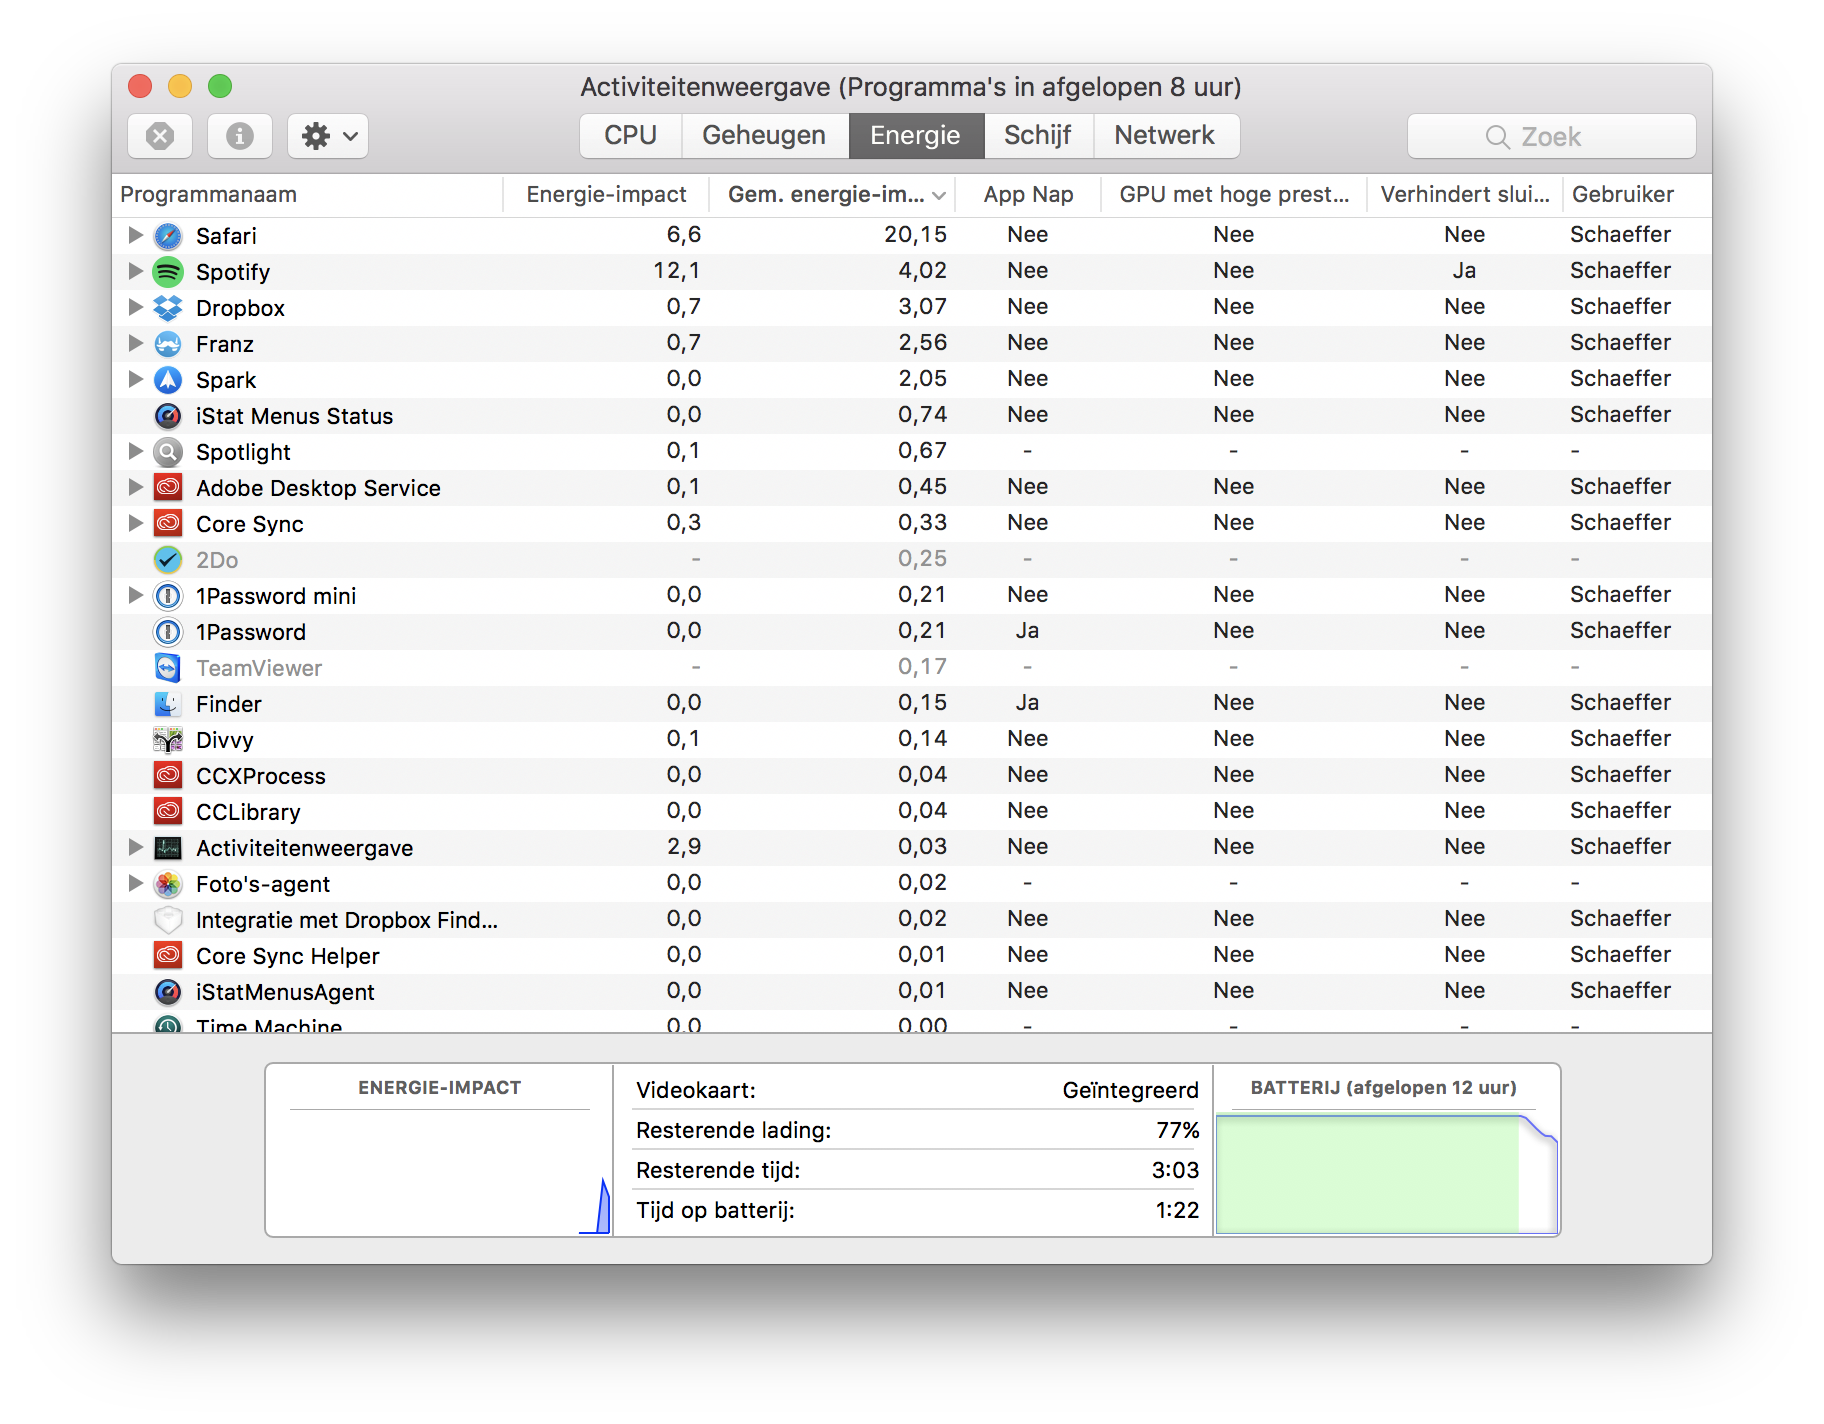Image resolution: width=1824 pixels, height=1424 pixels.
Task: Click the Activiteitenweergave app icon
Action: [x=168, y=848]
